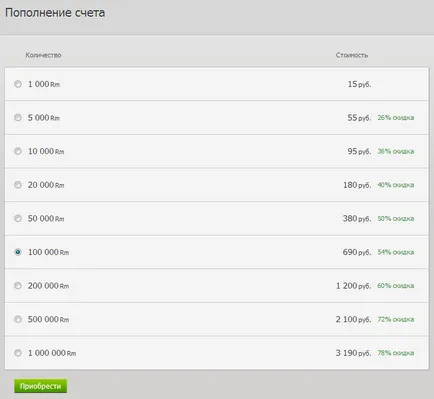The width and height of the screenshot is (434, 399).
Task: Click the 1 200 руб. price
Action: [353, 286]
